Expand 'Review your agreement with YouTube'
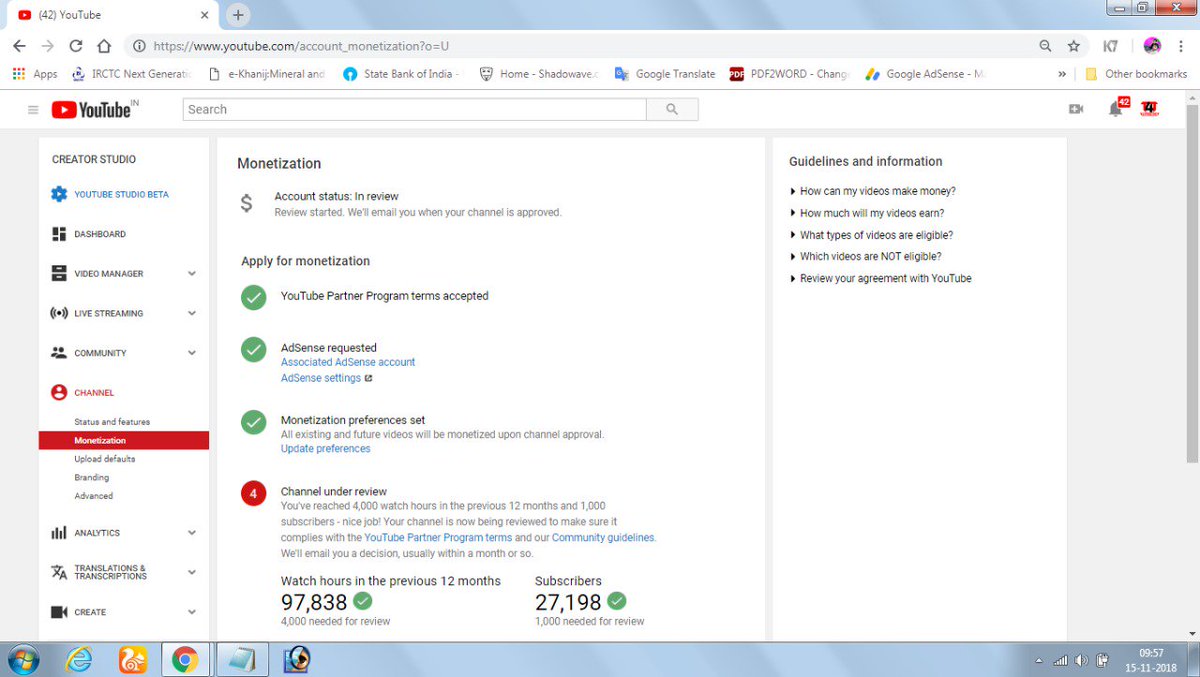Image resolution: width=1200 pixels, height=677 pixels. pyautogui.click(x=880, y=279)
